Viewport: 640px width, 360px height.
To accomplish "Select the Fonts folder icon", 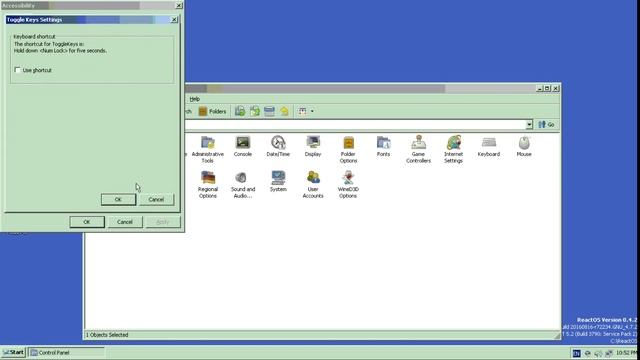I will point(383,146).
